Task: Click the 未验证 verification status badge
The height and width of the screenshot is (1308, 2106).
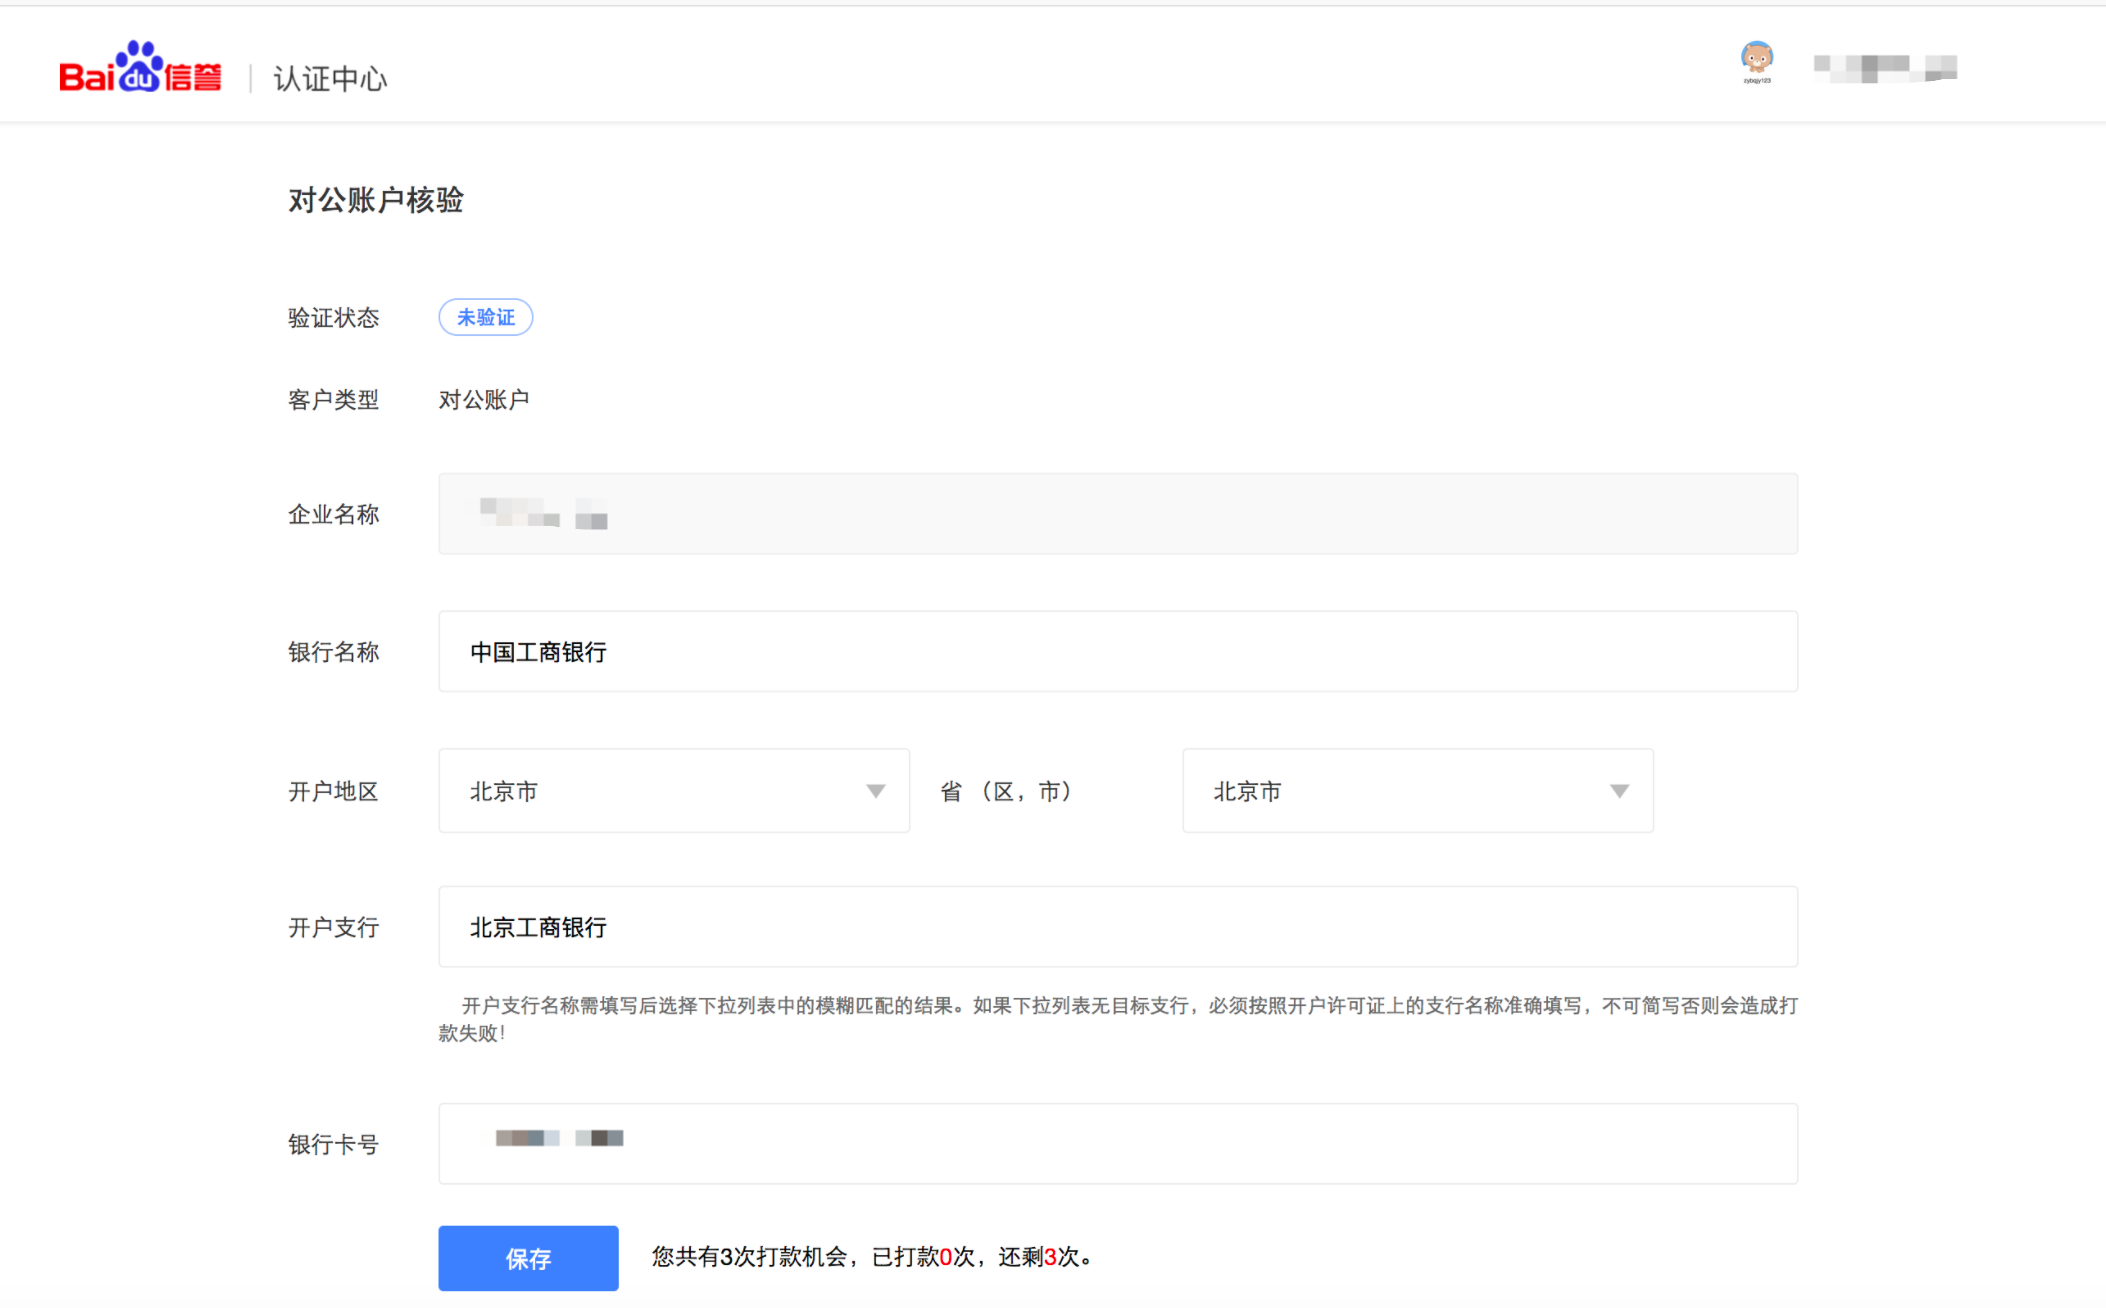Action: tap(485, 317)
